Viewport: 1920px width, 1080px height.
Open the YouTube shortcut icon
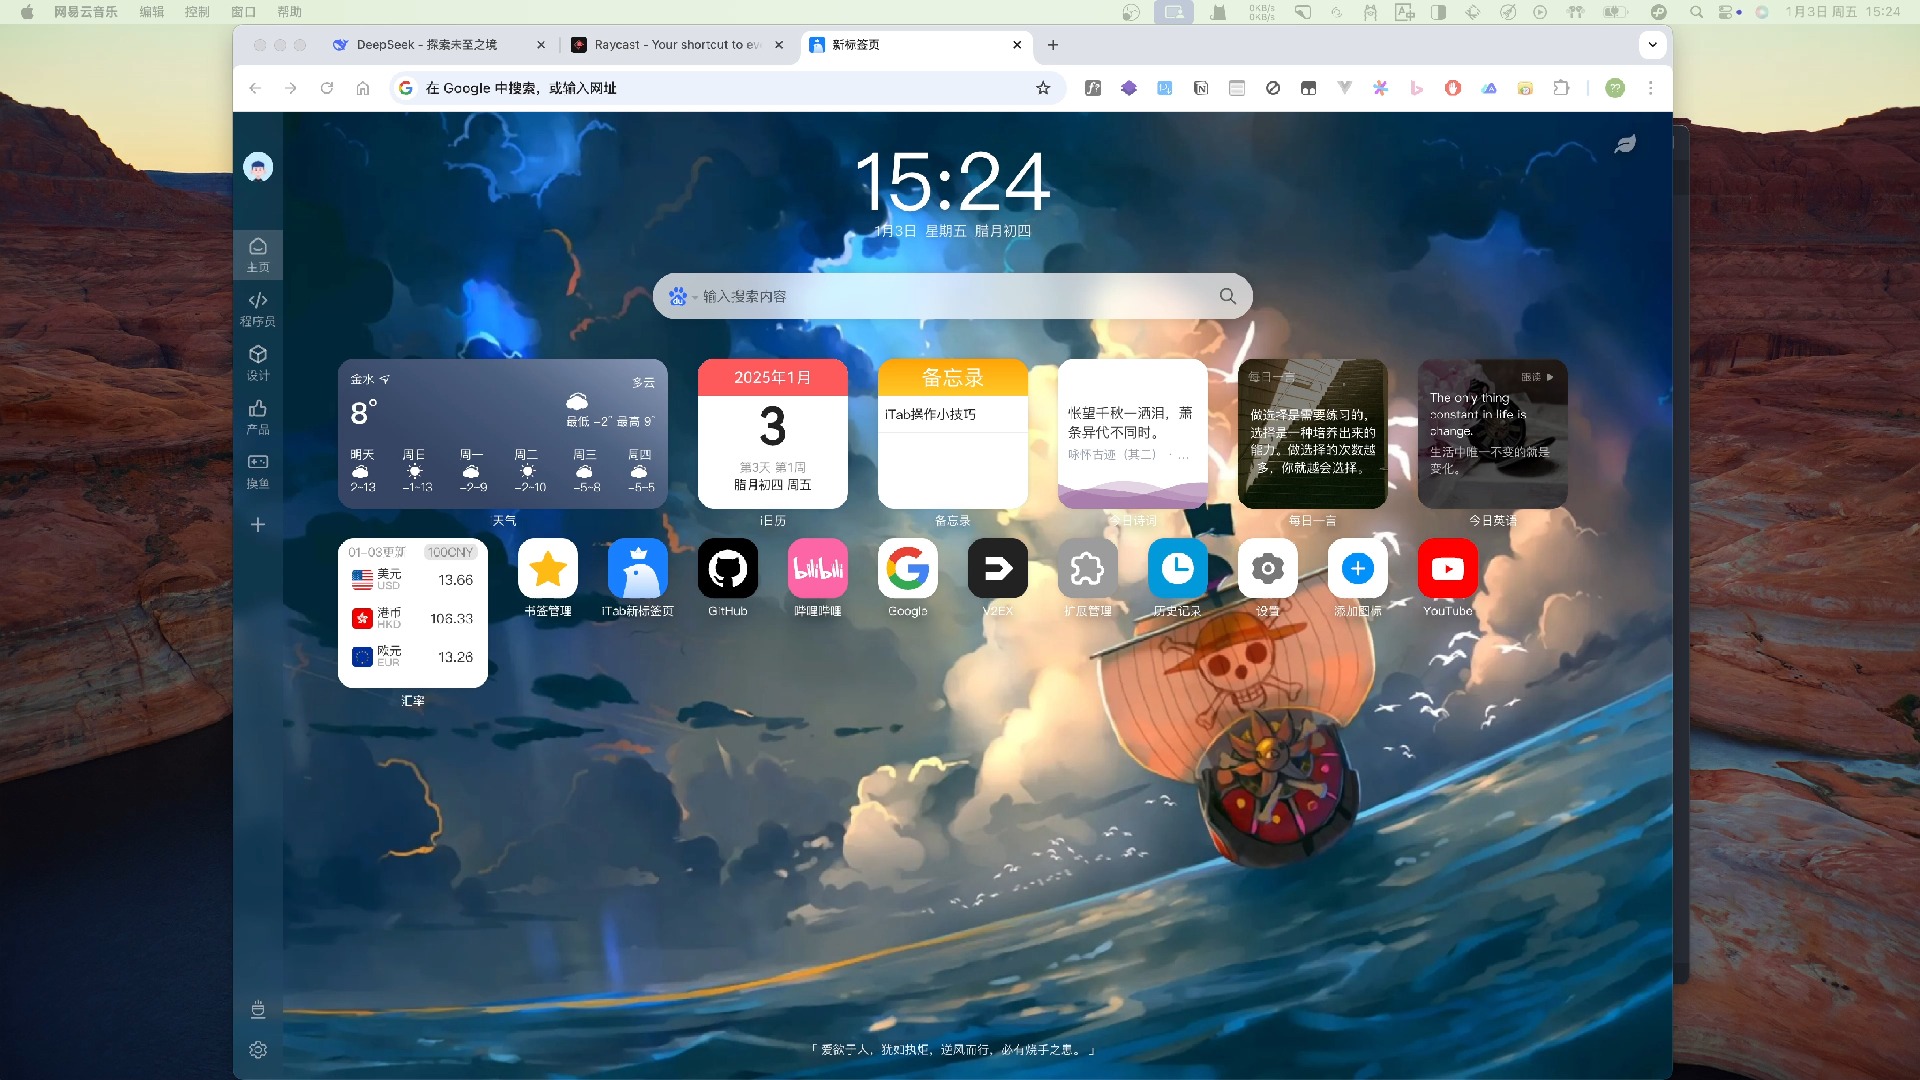1448,568
